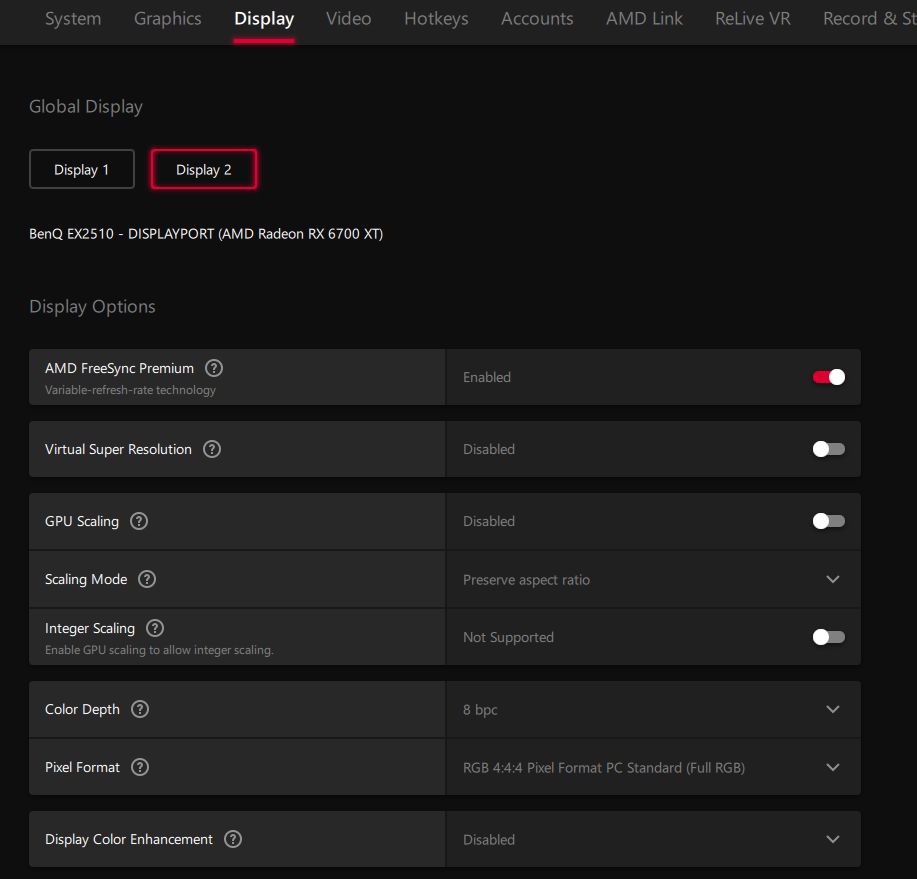Click the Display Options heading
This screenshot has width=917, height=879.
[92, 306]
